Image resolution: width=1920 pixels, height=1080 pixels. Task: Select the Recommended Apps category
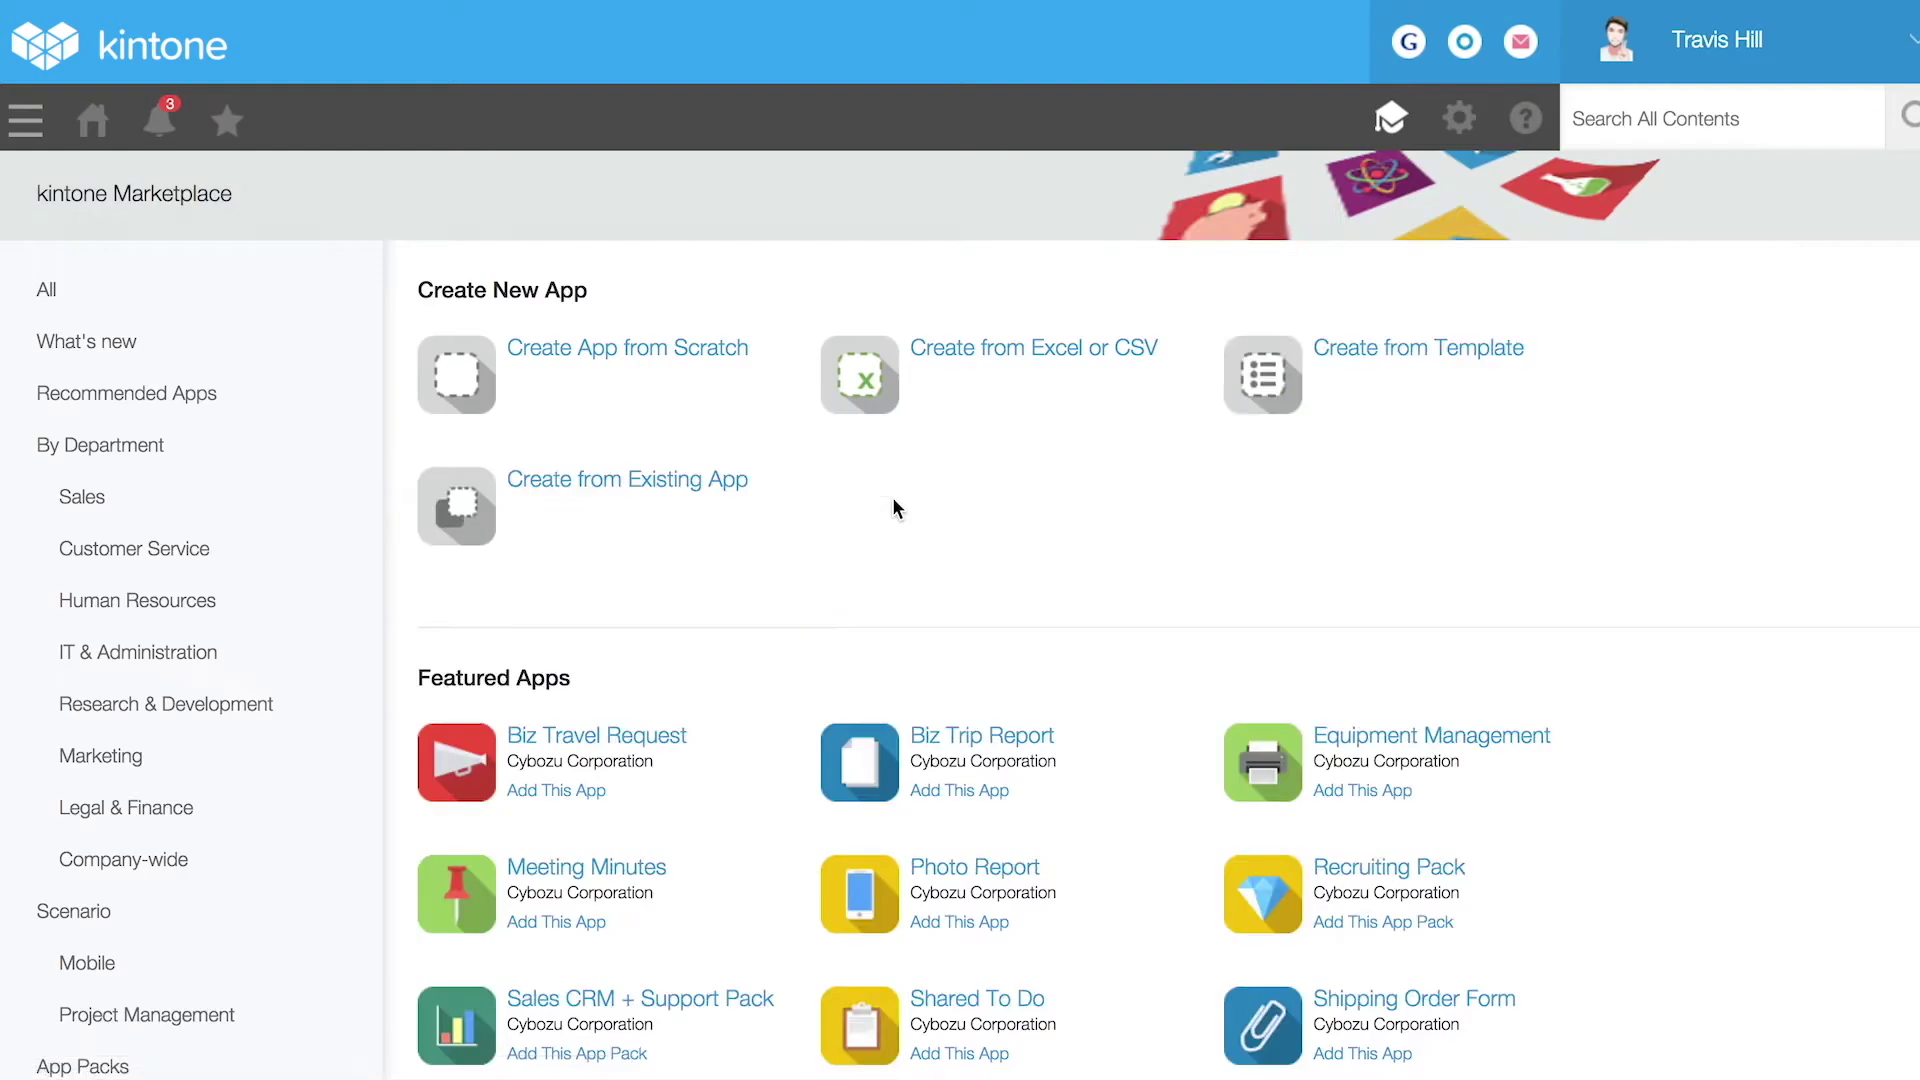(x=126, y=393)
